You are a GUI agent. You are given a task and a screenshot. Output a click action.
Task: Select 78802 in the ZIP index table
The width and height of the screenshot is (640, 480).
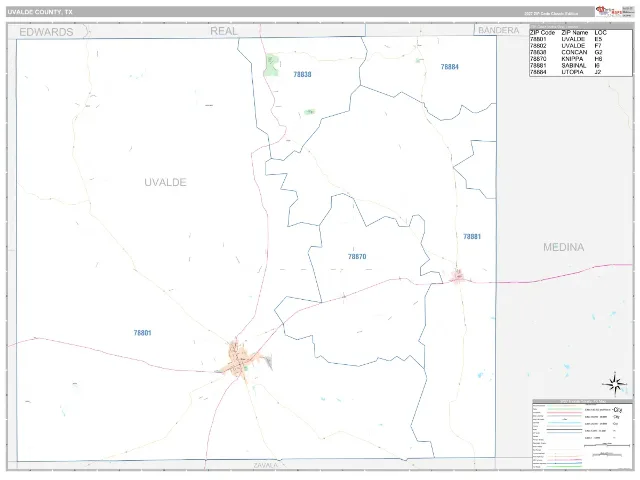click(x=538, y=46)
